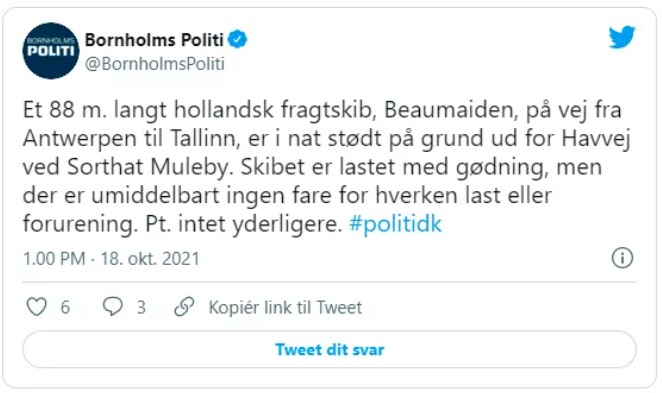Open the Bornholms Politi profile picture

(x=51, y=51)
